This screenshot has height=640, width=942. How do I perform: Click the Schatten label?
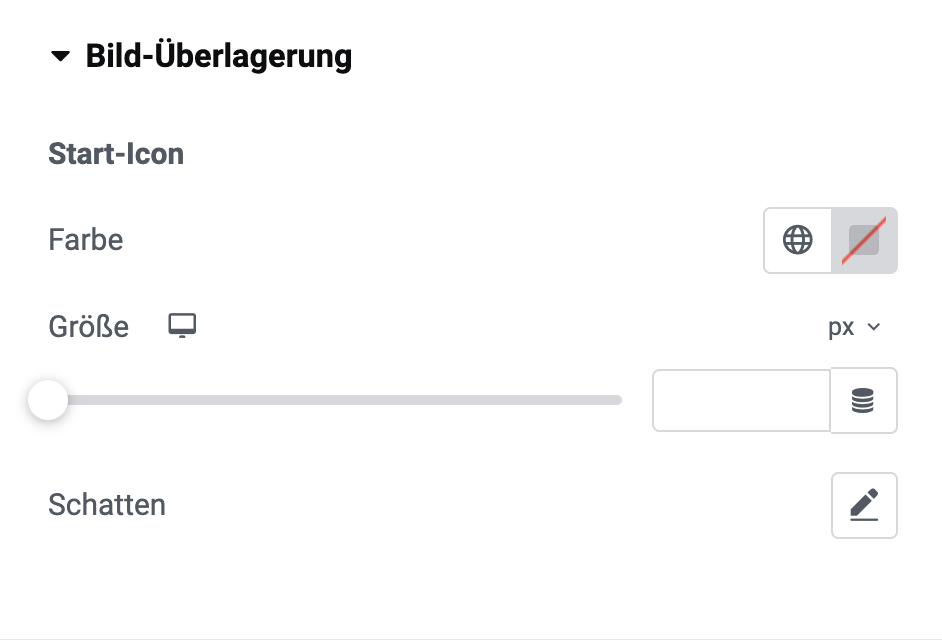coord(107,505)
